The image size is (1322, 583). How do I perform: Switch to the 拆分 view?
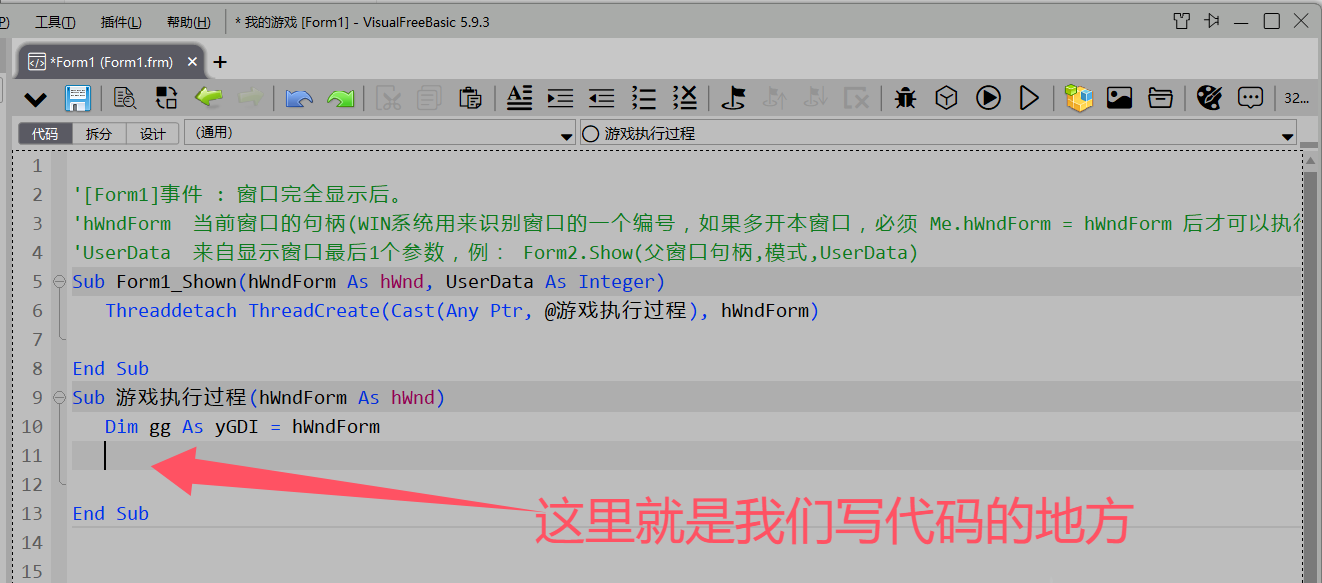coord(99,134)
